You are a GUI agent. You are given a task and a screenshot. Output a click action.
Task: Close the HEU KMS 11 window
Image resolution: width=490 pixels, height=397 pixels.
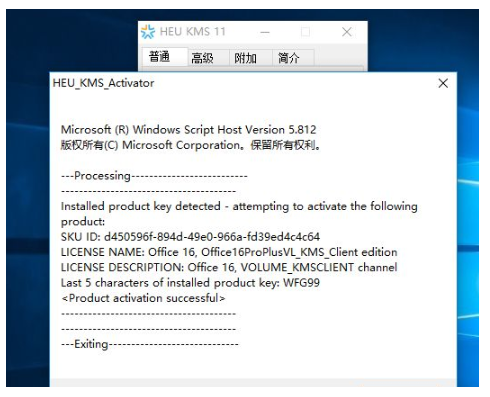[x=347, y=32]
